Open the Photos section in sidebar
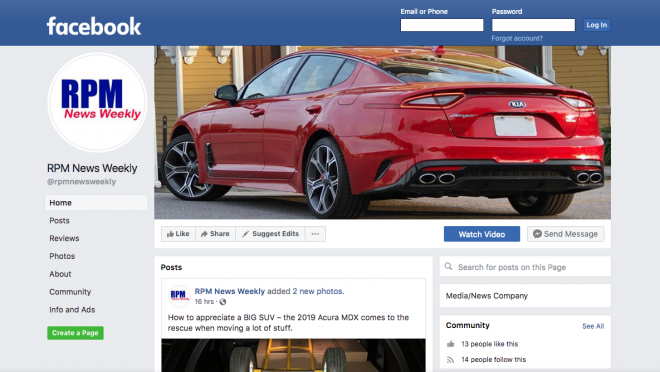 pos(62,256)
